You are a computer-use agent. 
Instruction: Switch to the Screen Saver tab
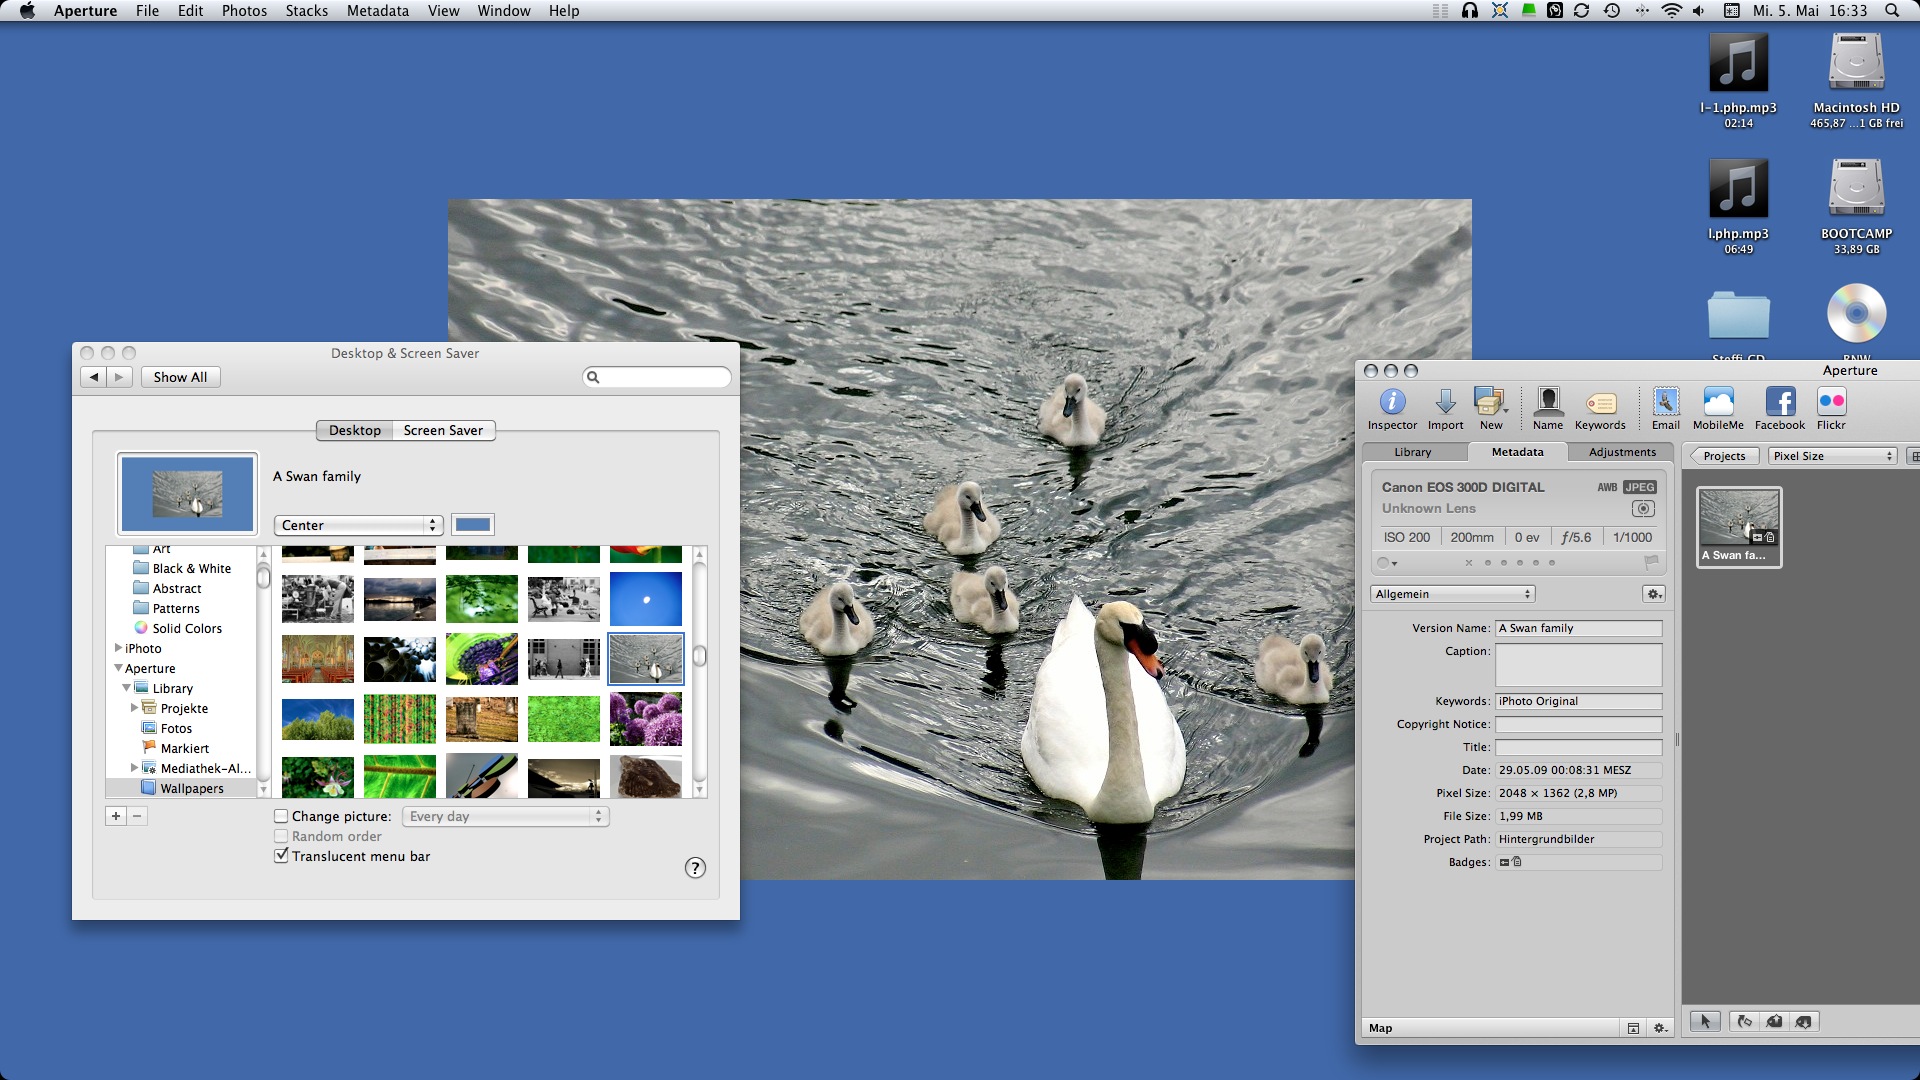pos(443,430)
